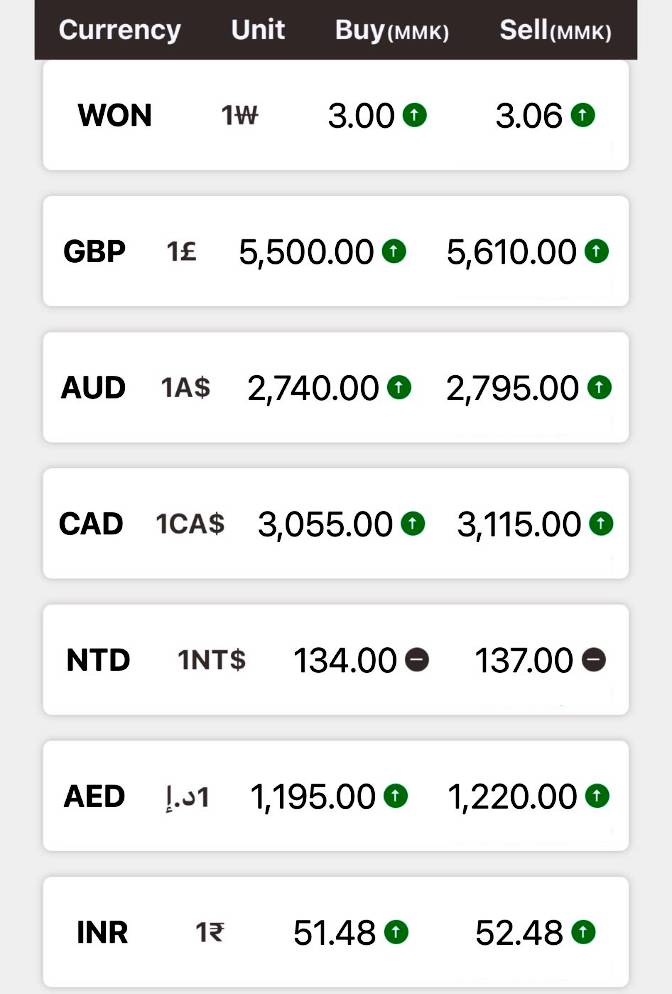Click the up arrow beside INR sell 52.48
The height and width of the screenshot is (994, 672).
[584, 933]
